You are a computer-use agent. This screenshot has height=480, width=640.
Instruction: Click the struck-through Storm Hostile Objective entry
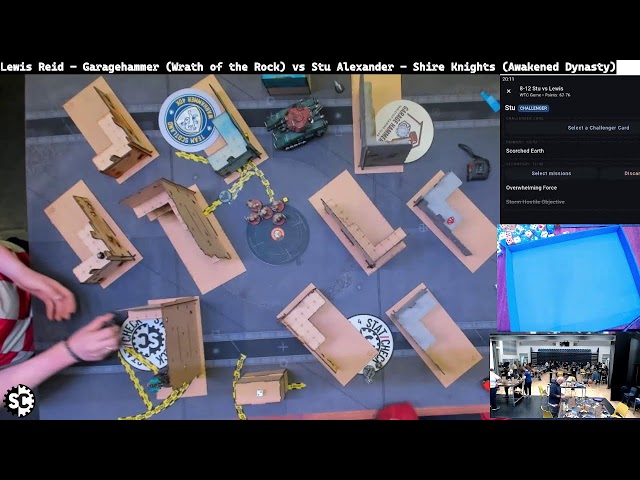535,202
